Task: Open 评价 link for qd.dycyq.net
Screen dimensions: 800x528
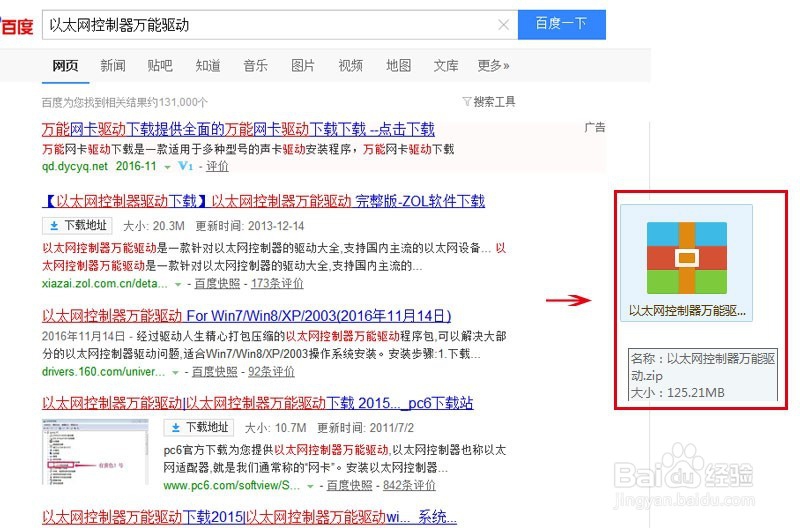Action: click(217, 166)
